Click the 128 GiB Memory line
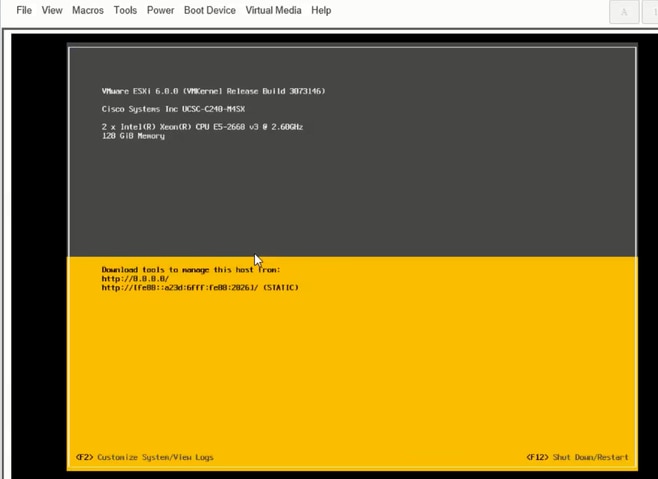Viewport: 658px width, 479px height. [x=133, y=136]
